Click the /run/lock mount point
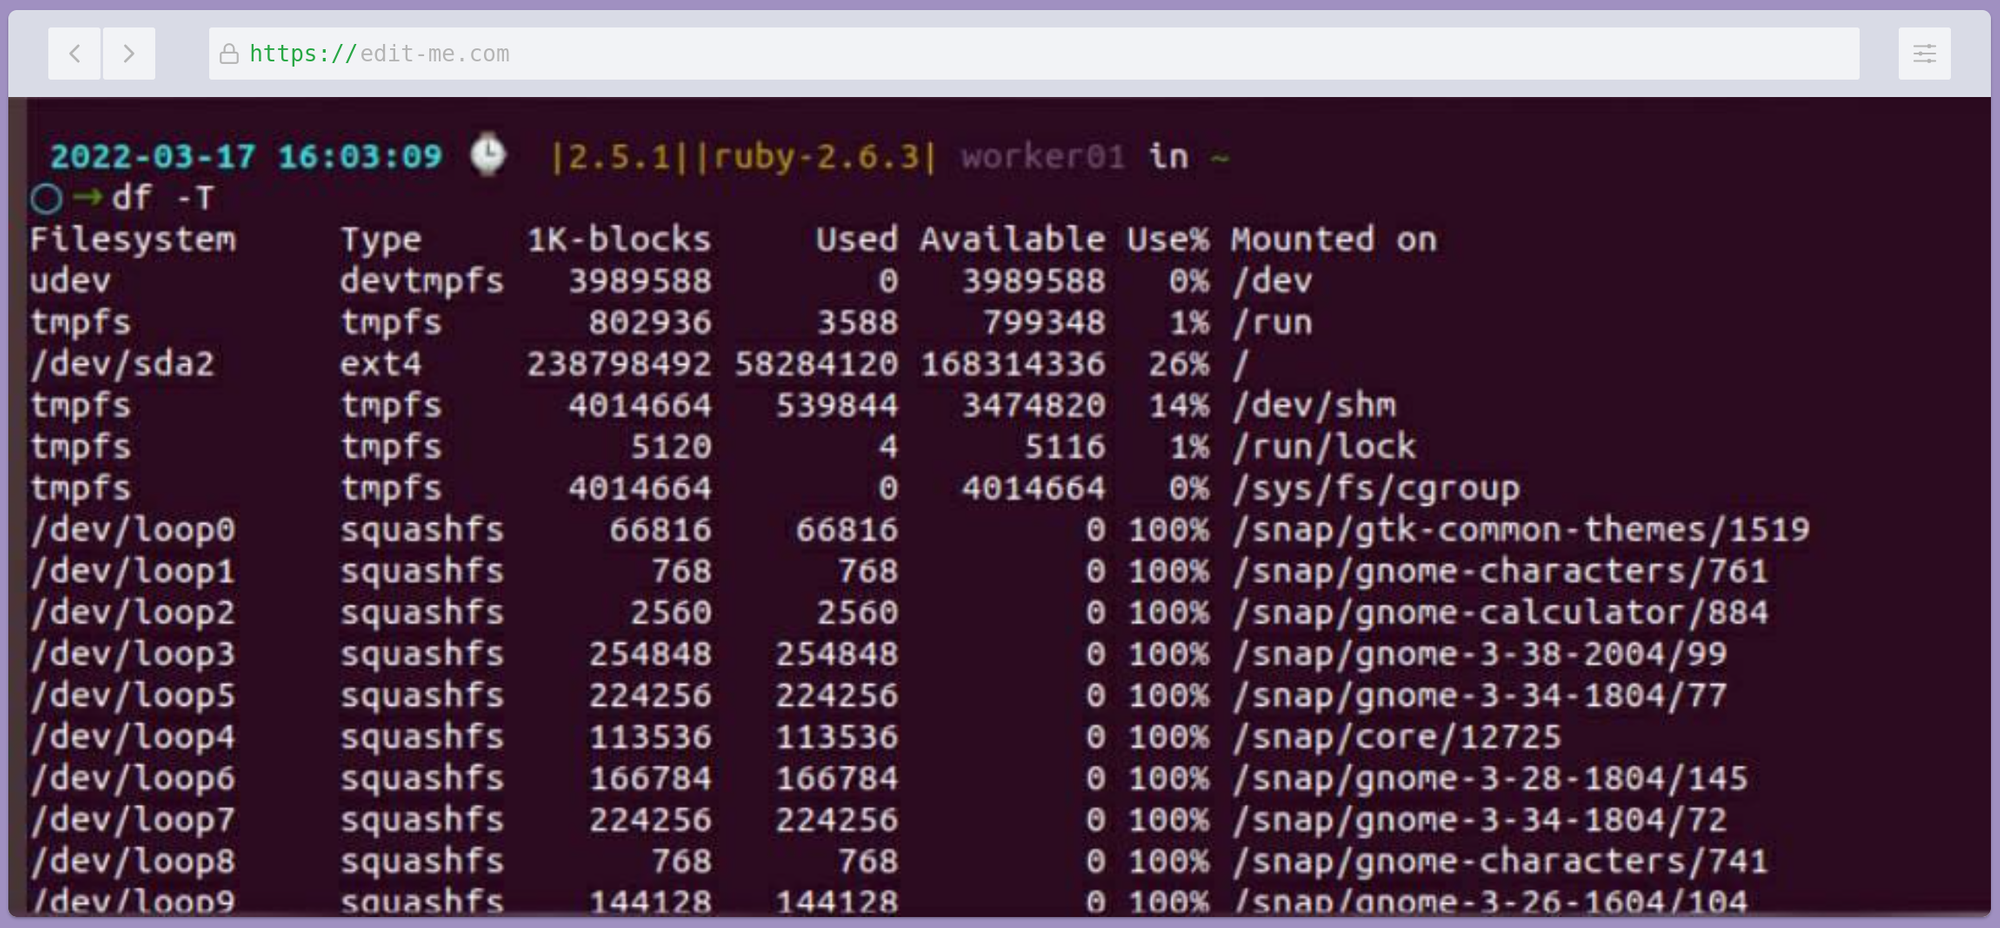The height and width of the screenshot is (928, 2000). pyautogui.click(x=1324, y=447)
